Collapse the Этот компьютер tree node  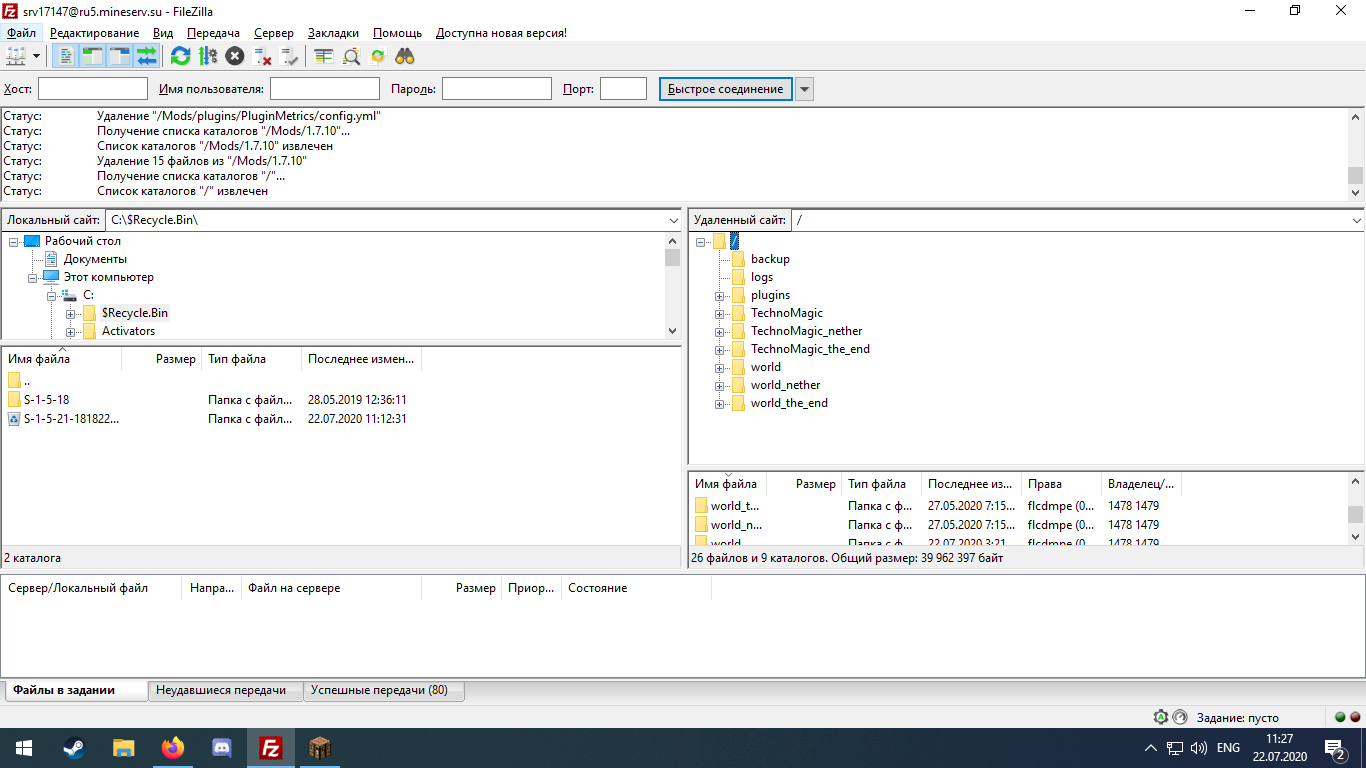click(33, 277)
